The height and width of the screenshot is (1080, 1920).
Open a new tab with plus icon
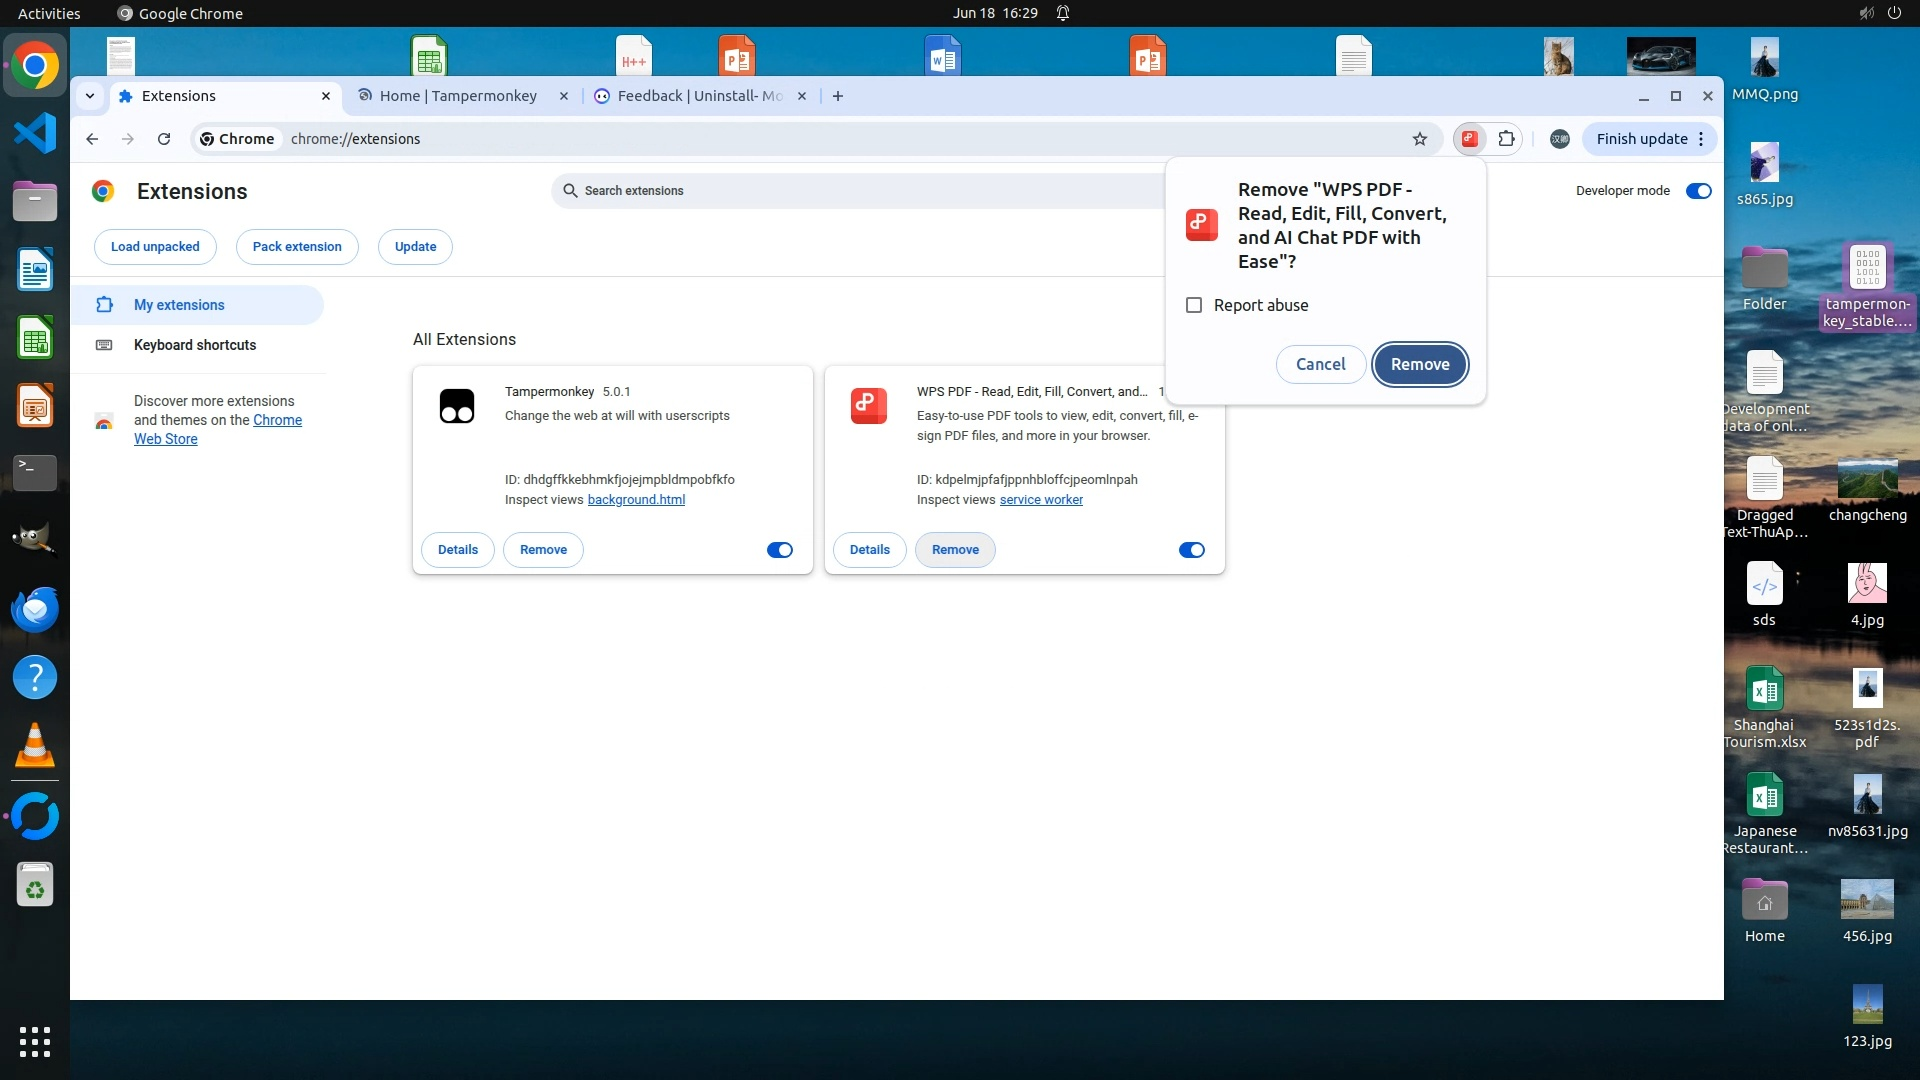838,96
